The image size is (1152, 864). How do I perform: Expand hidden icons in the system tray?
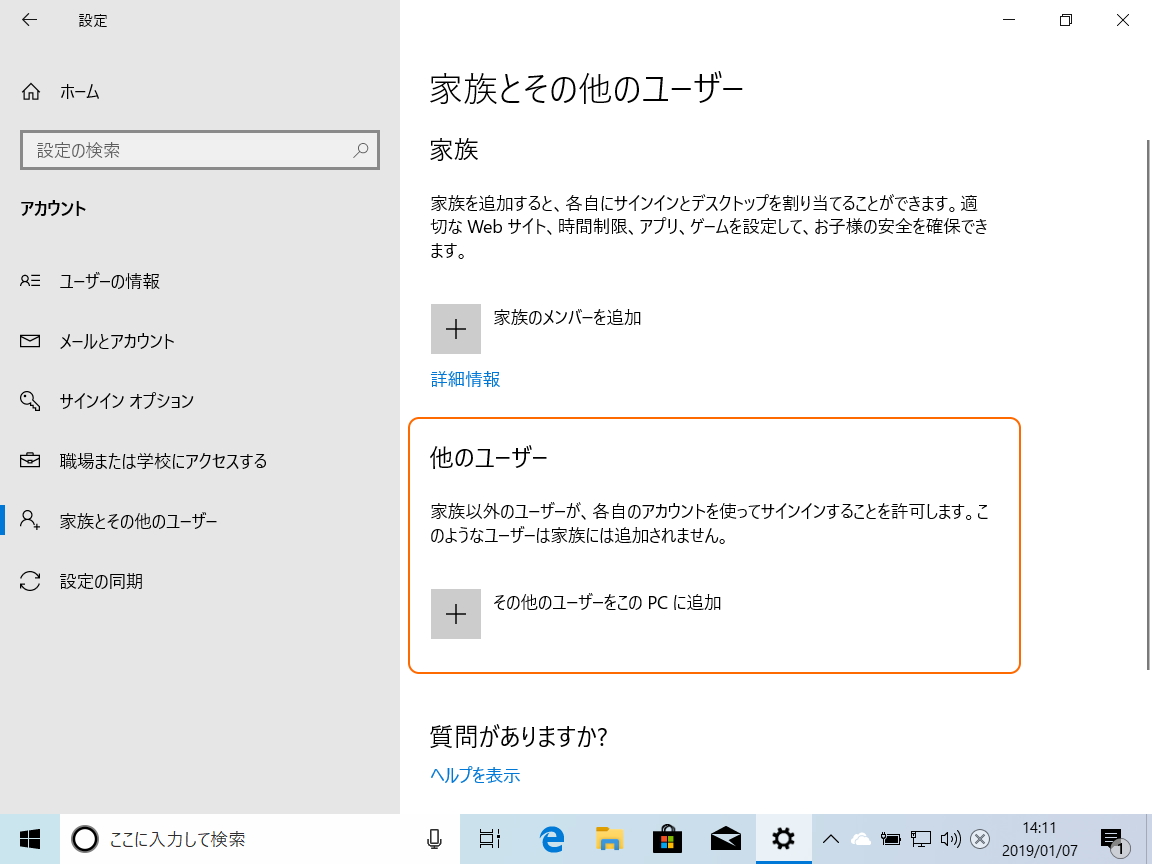[x=830, y=839]
